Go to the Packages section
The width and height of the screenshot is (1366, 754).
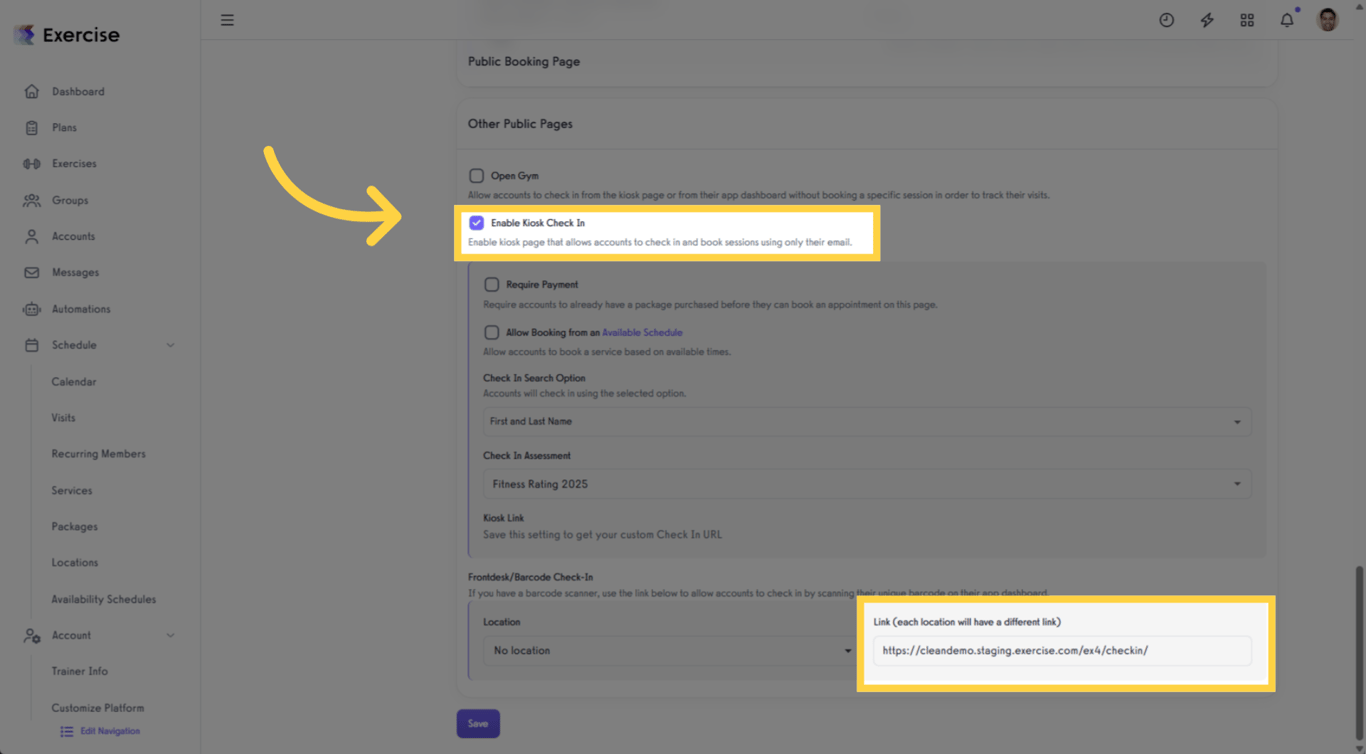tap(72, 526)
